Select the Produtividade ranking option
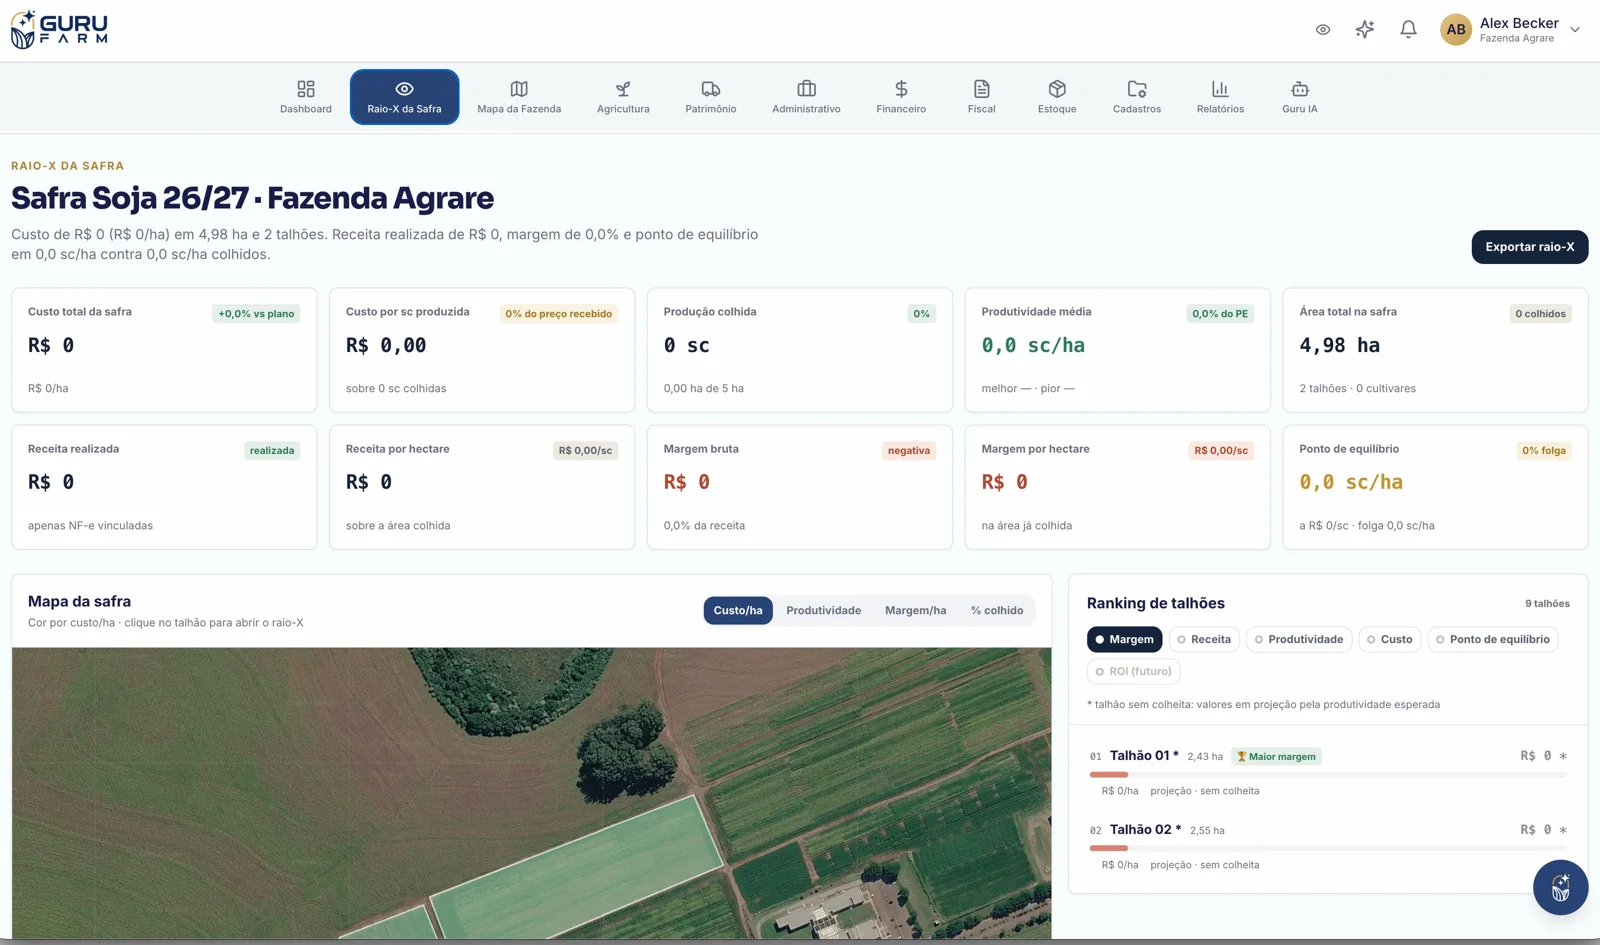 coord(1299,639)
